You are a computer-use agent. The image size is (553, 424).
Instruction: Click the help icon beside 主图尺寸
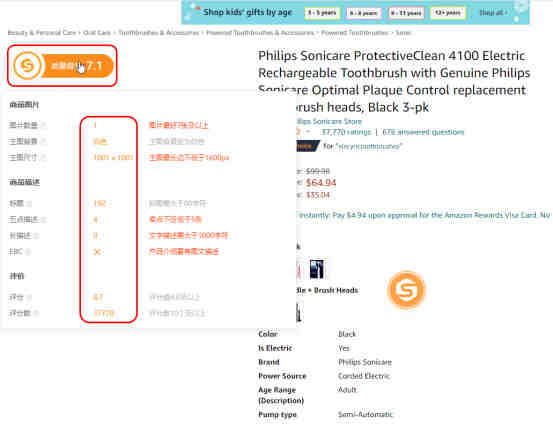(x=44, y=158)
